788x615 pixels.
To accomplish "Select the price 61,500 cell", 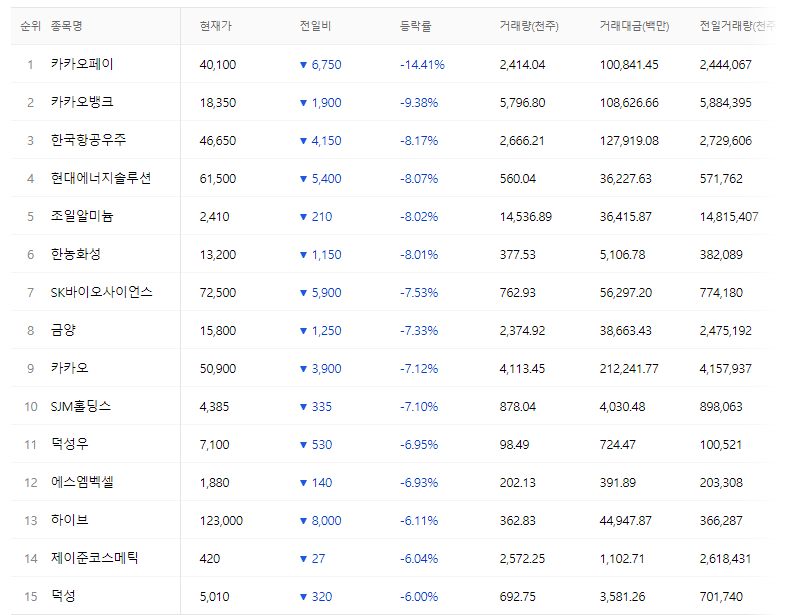I will point(218,178).
